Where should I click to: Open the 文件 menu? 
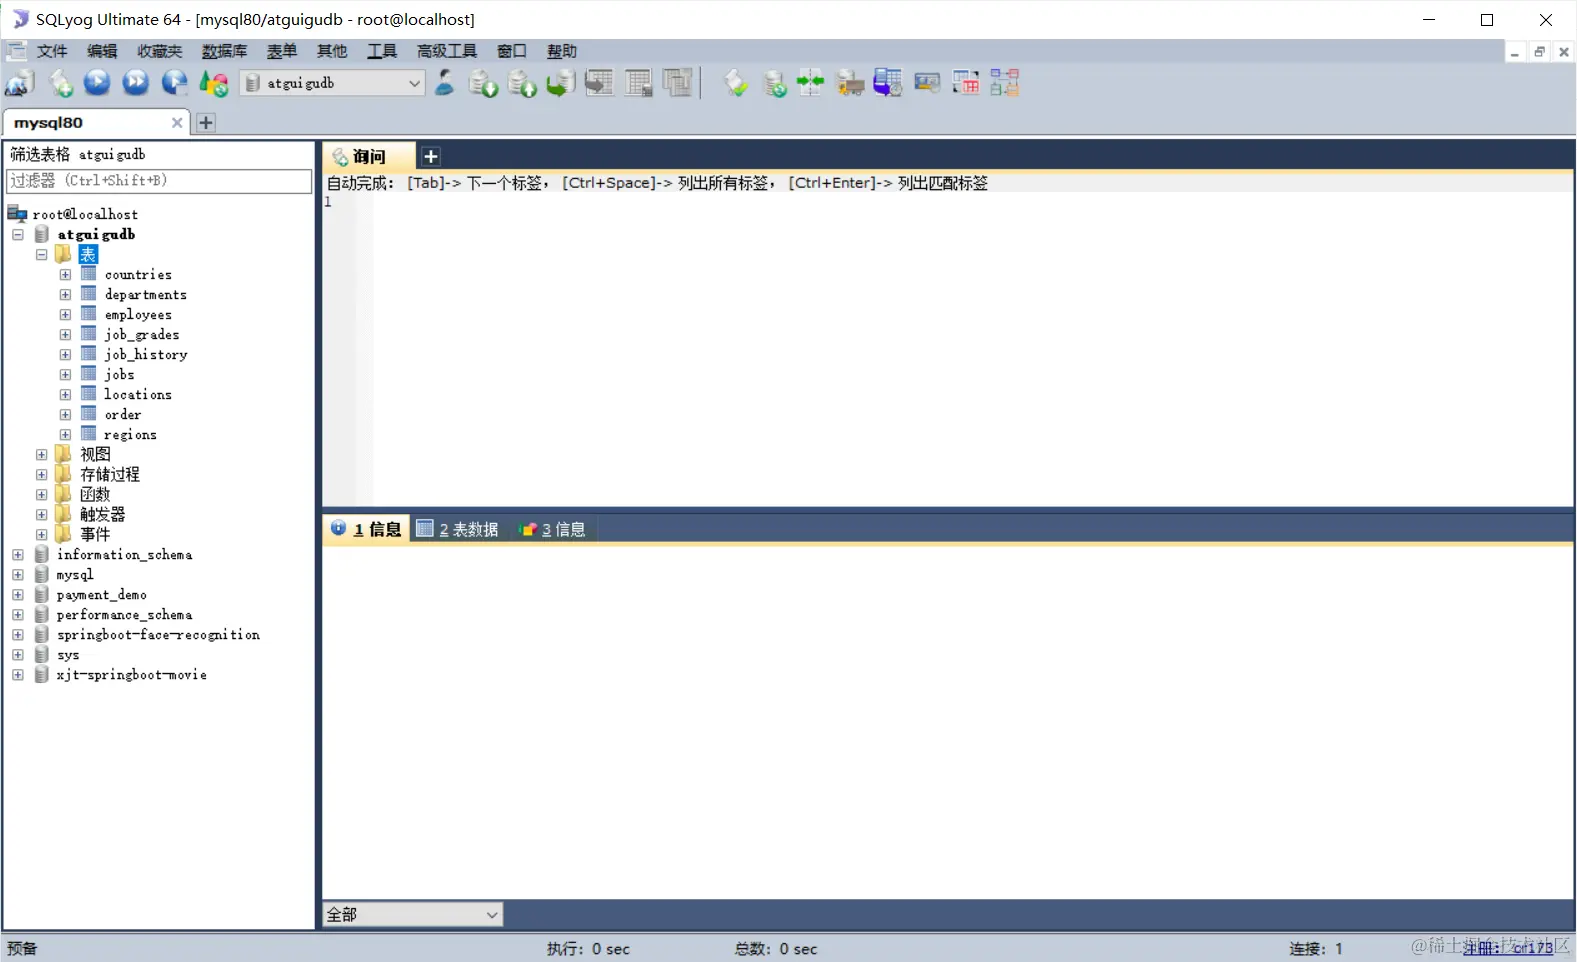tap(52, 51)
